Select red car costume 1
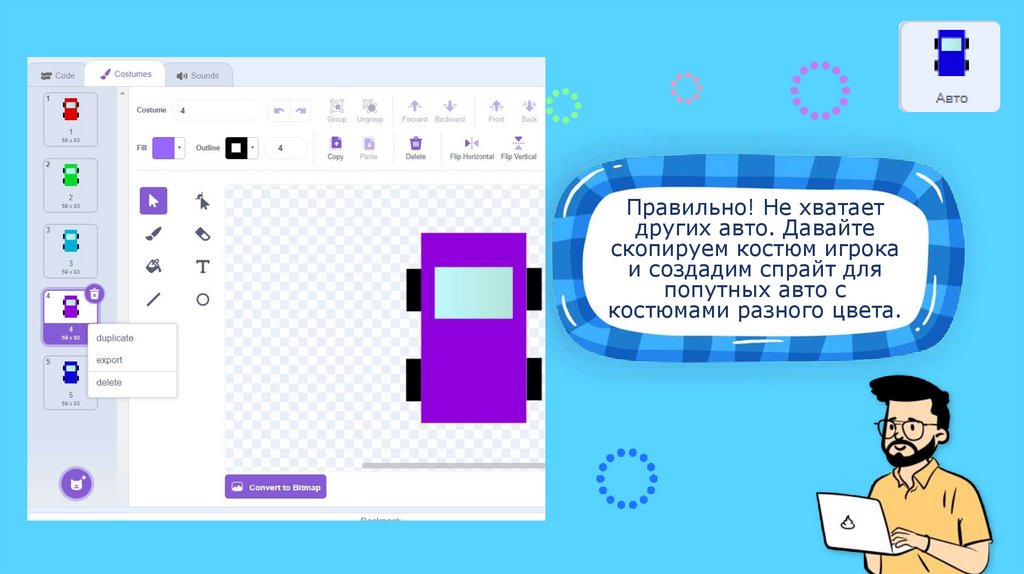Screen dimensions: 1024x574 tap(71, 120)
